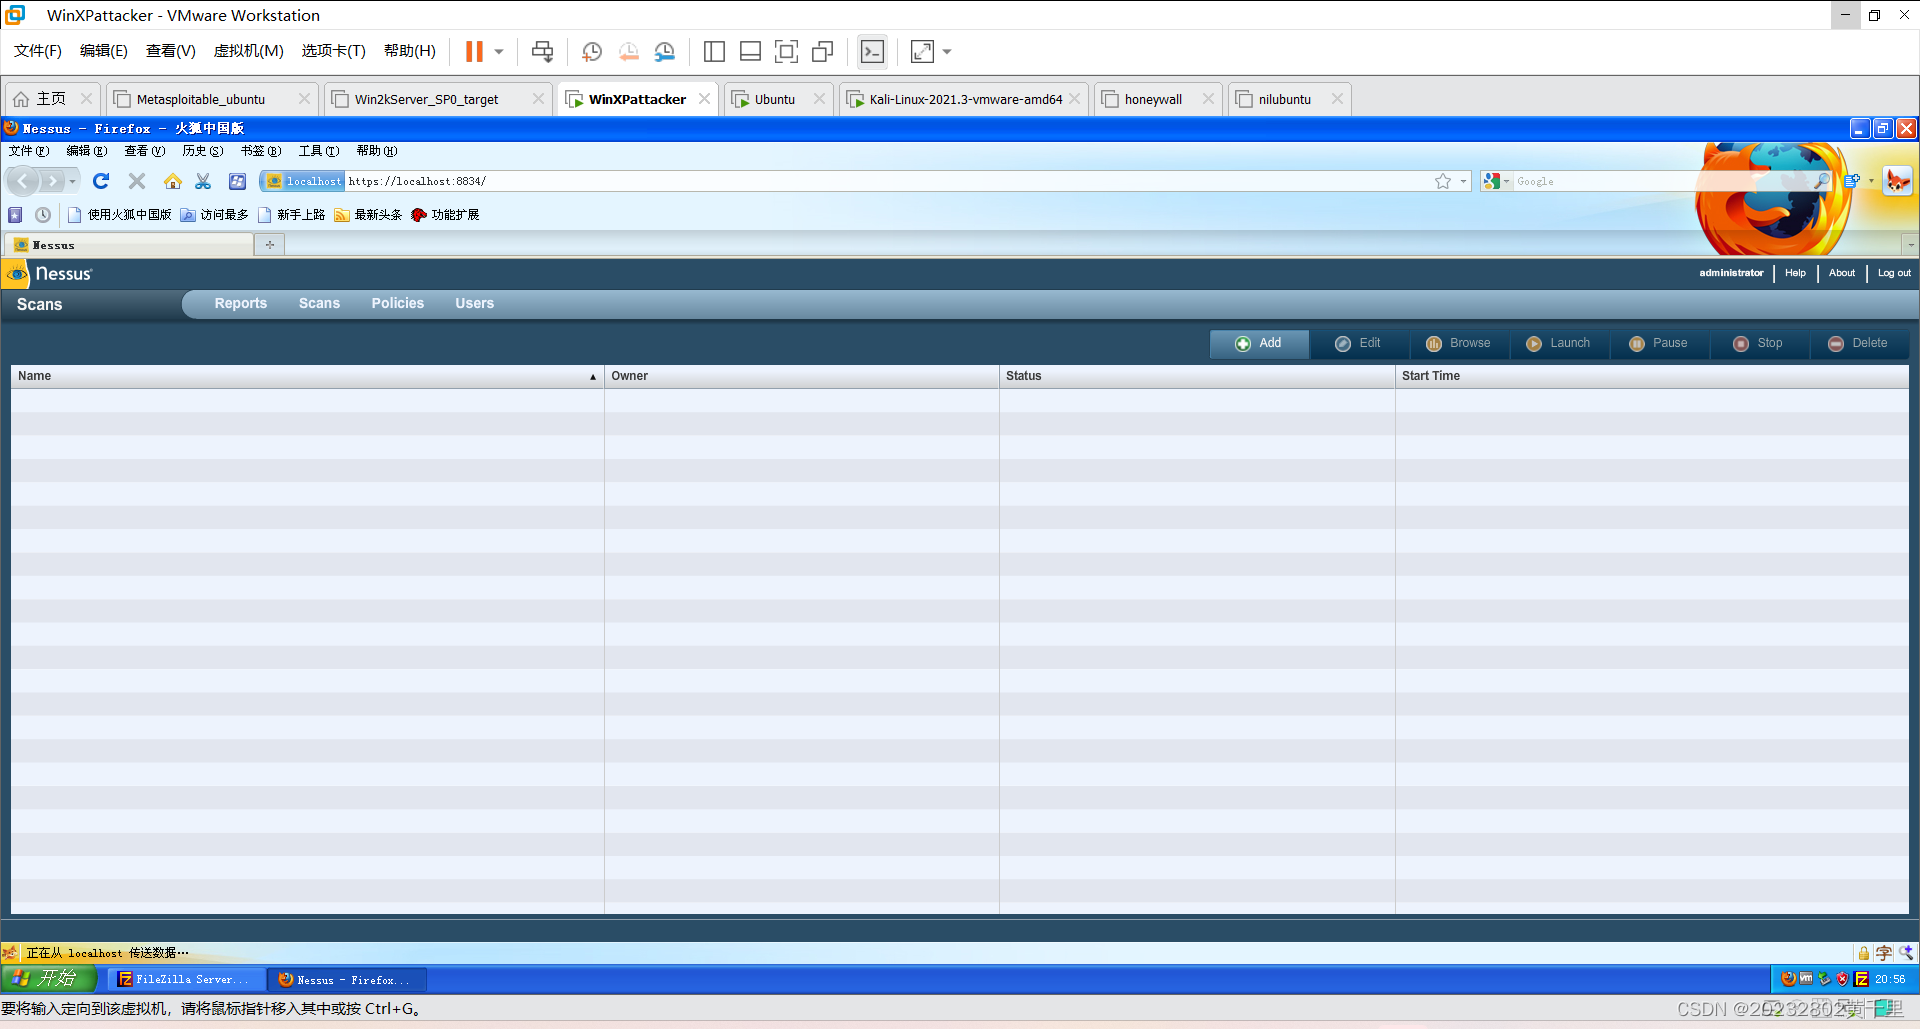Sort scans by Name column header

pyautogui.click(x=307, y=376)
